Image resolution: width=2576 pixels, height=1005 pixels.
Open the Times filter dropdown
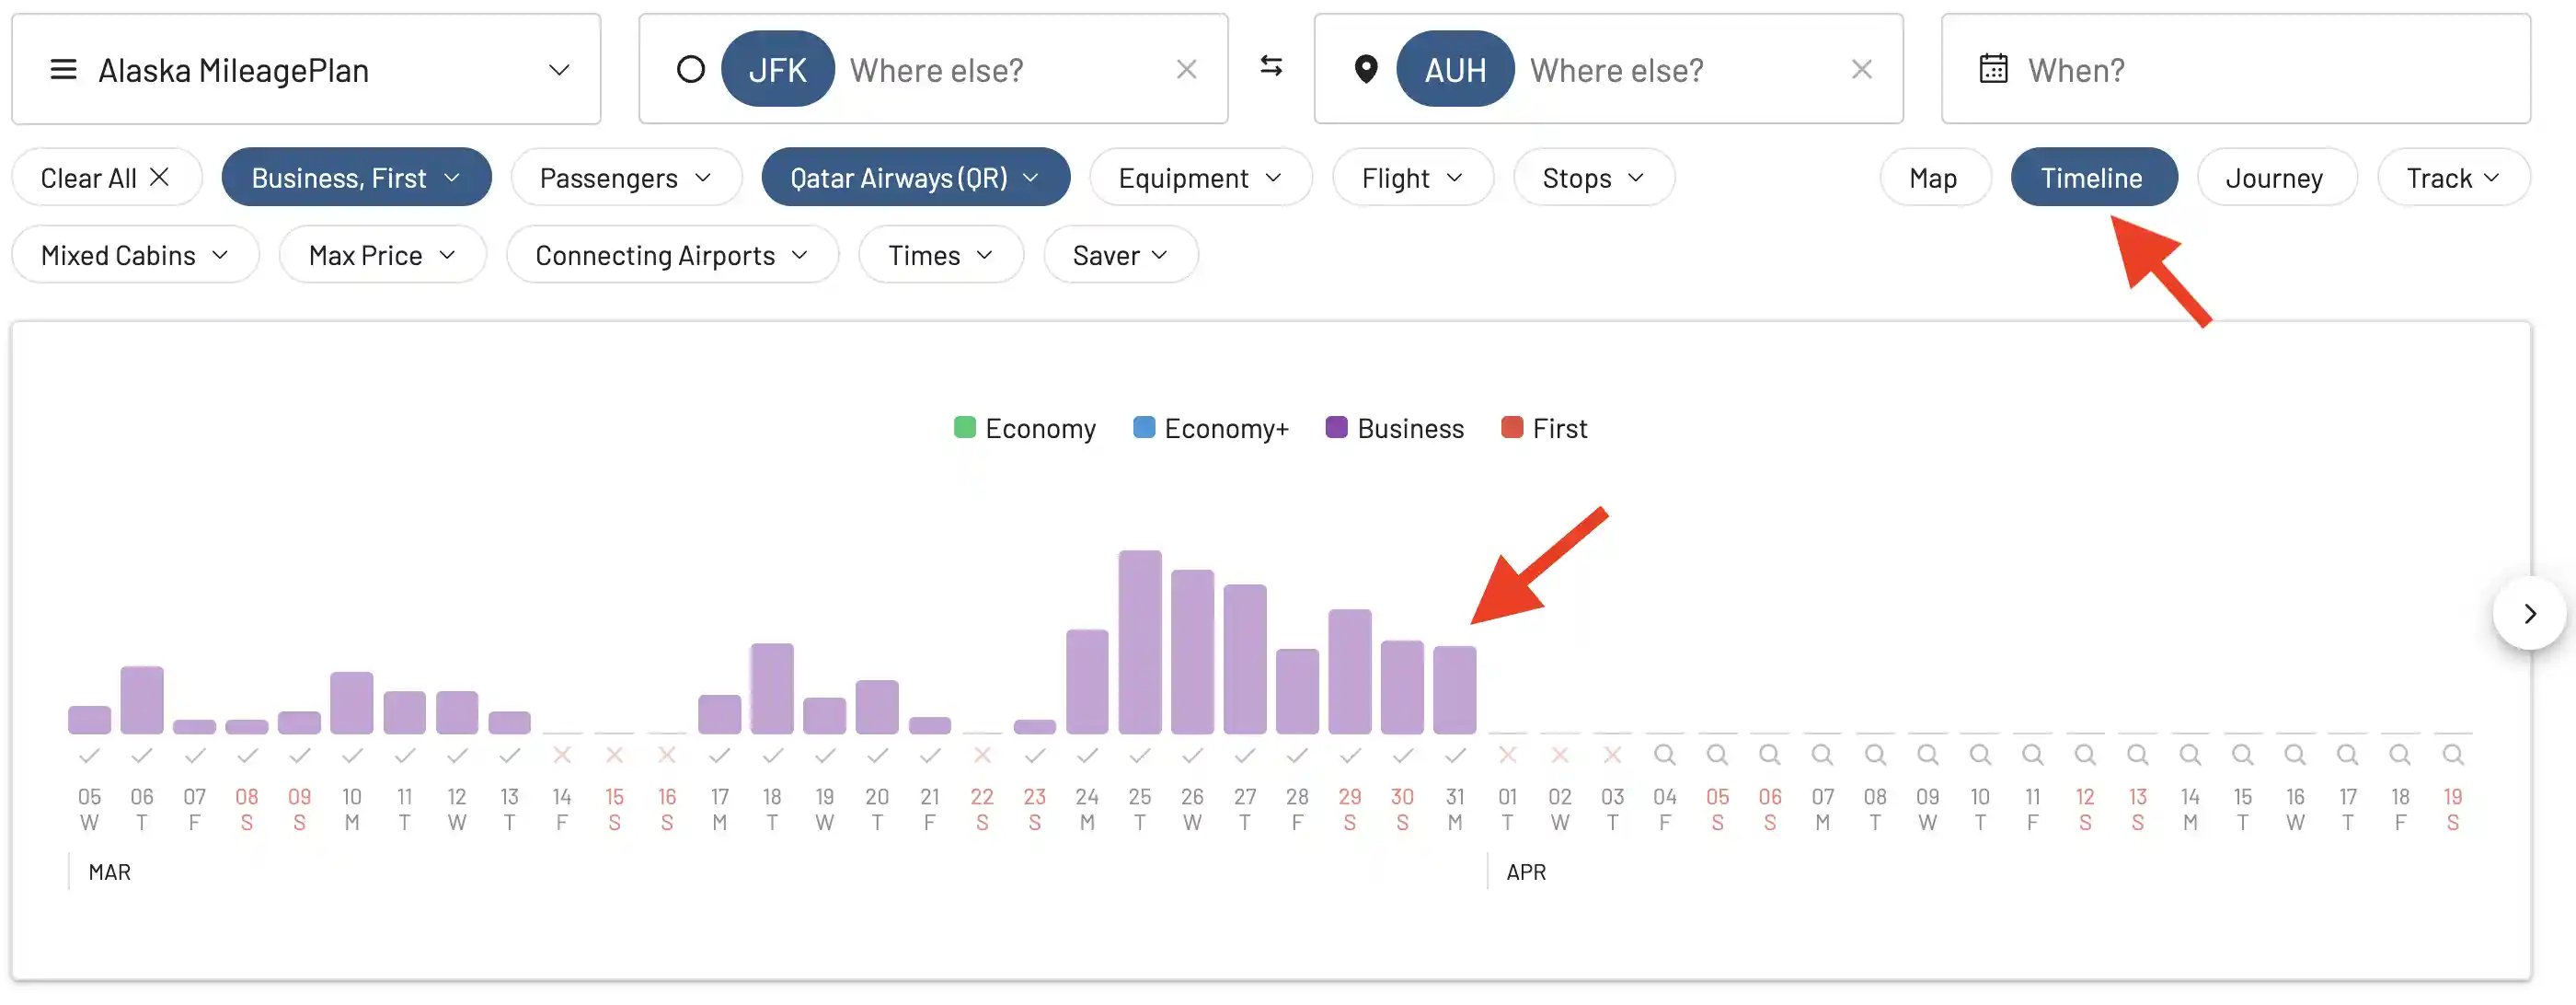pos(941,255)
